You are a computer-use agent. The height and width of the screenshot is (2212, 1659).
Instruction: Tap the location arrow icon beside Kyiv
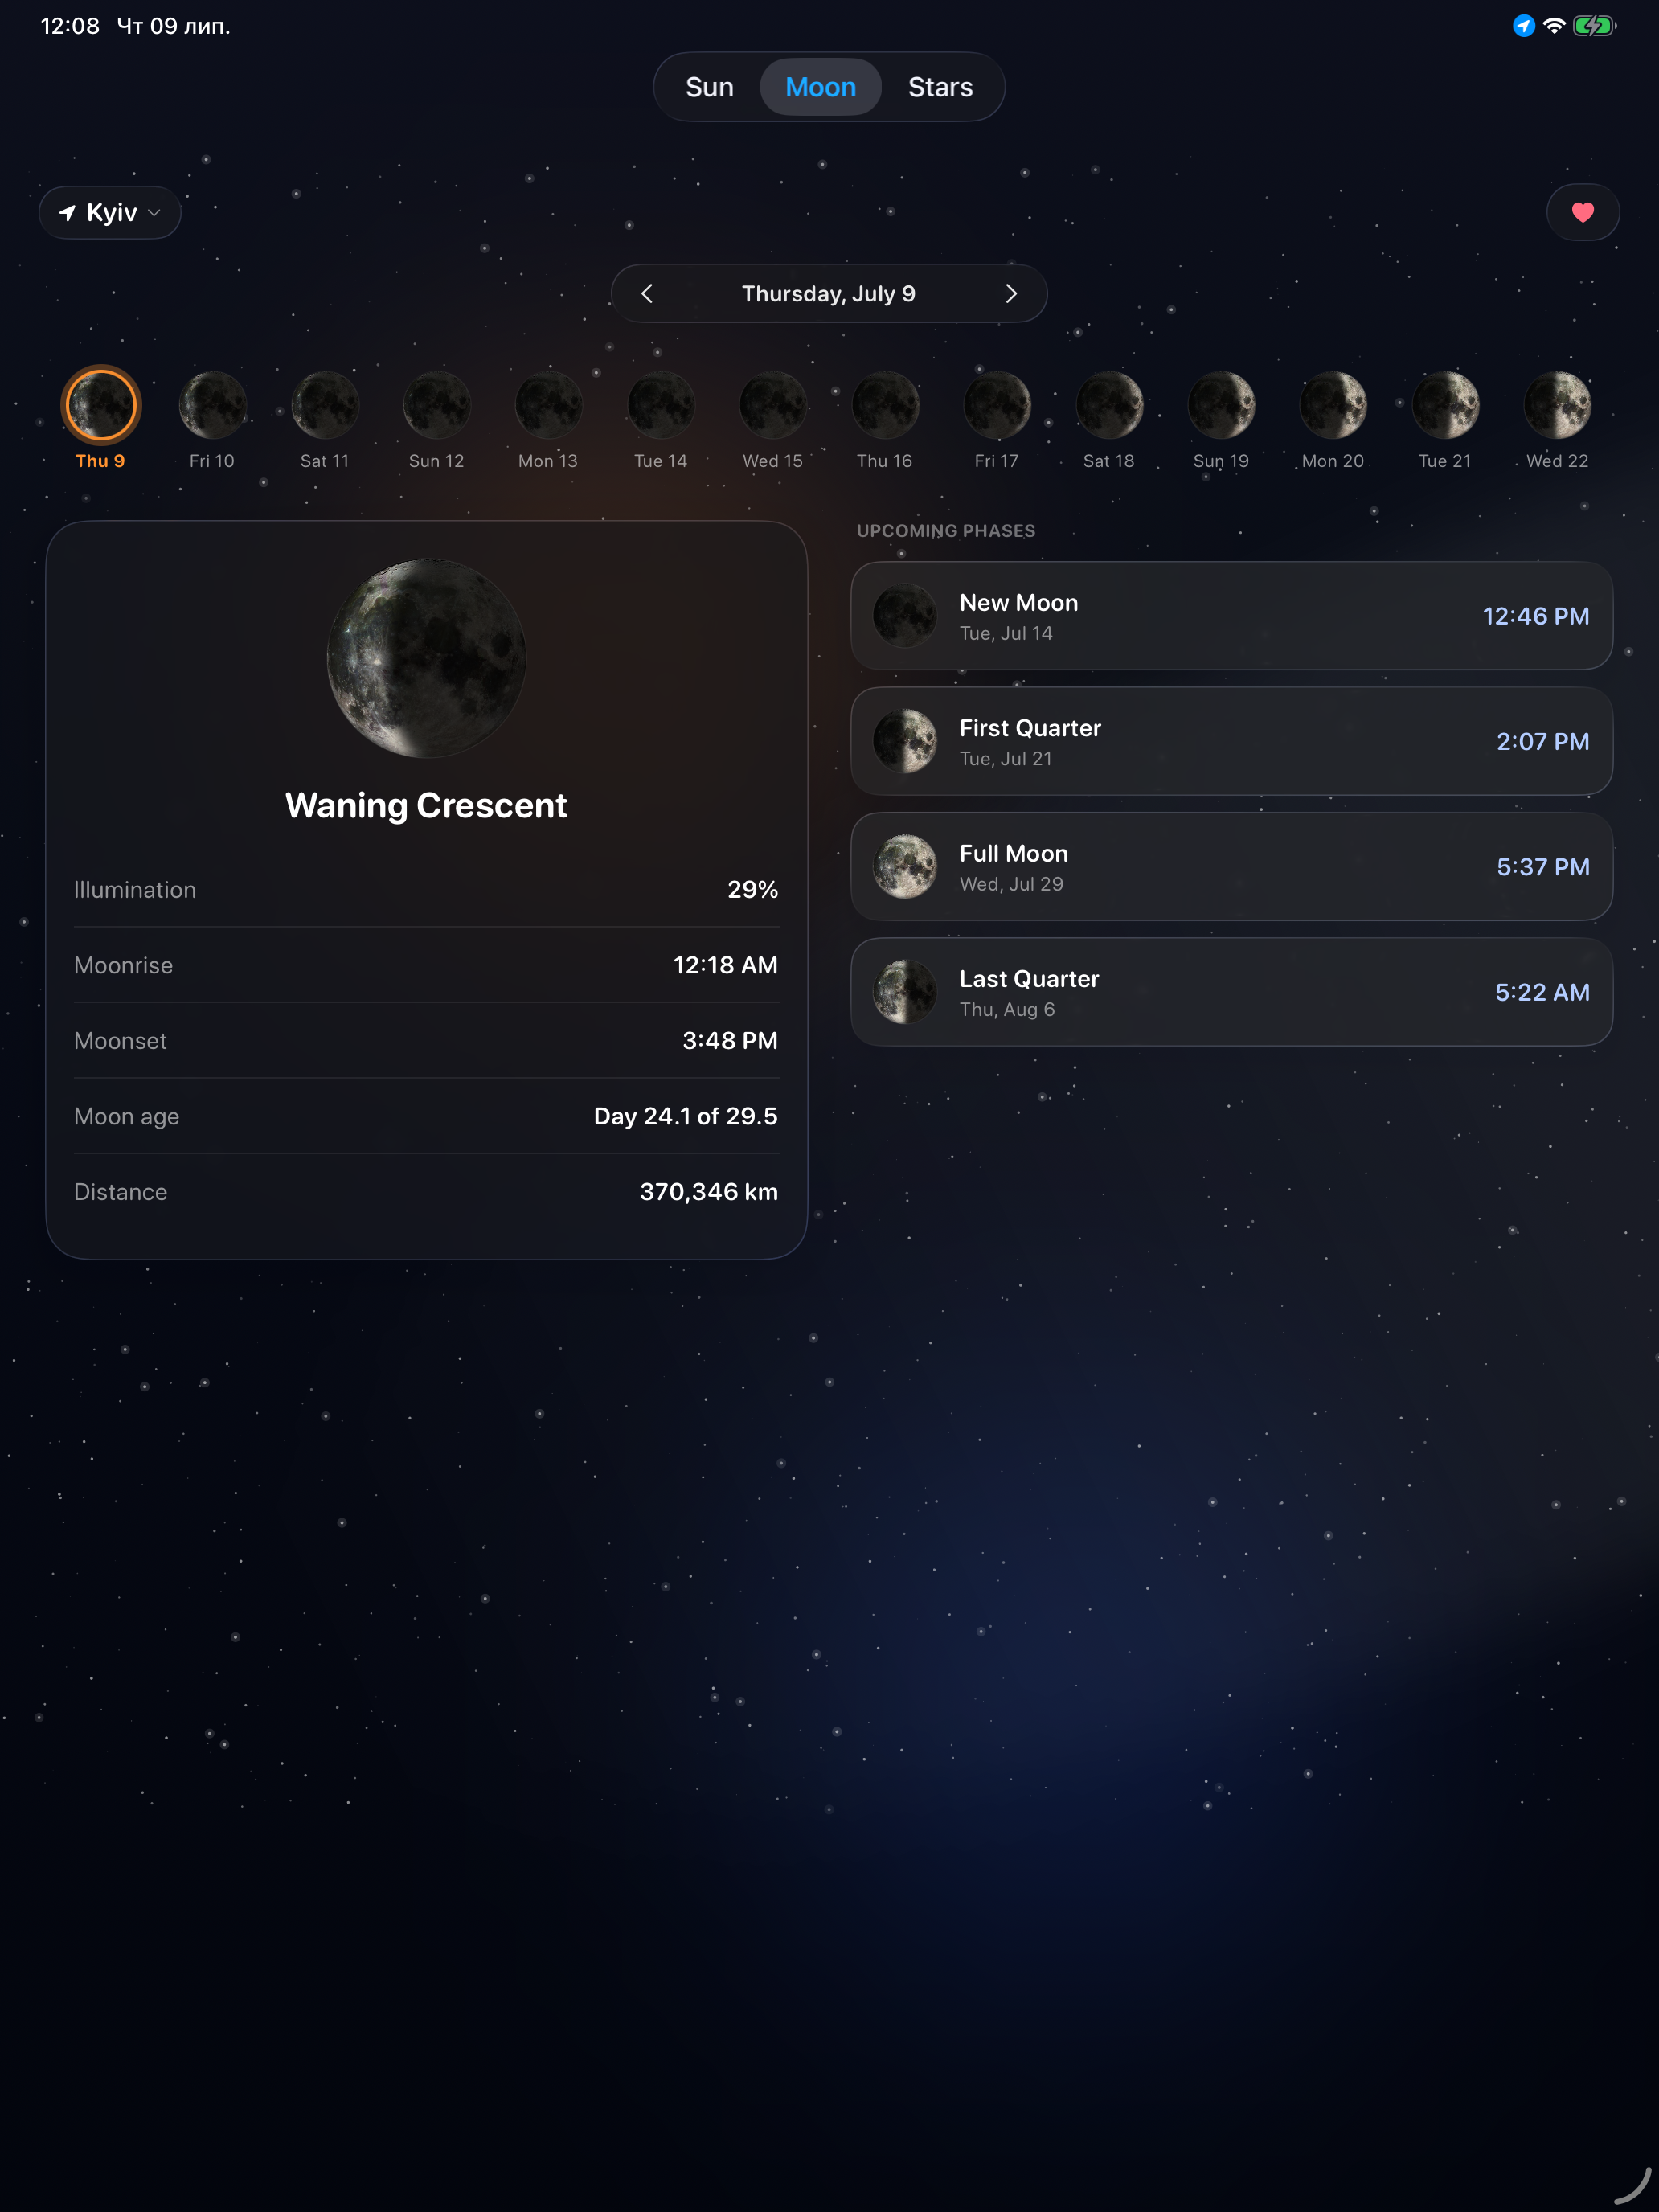[x=68, y=212]
